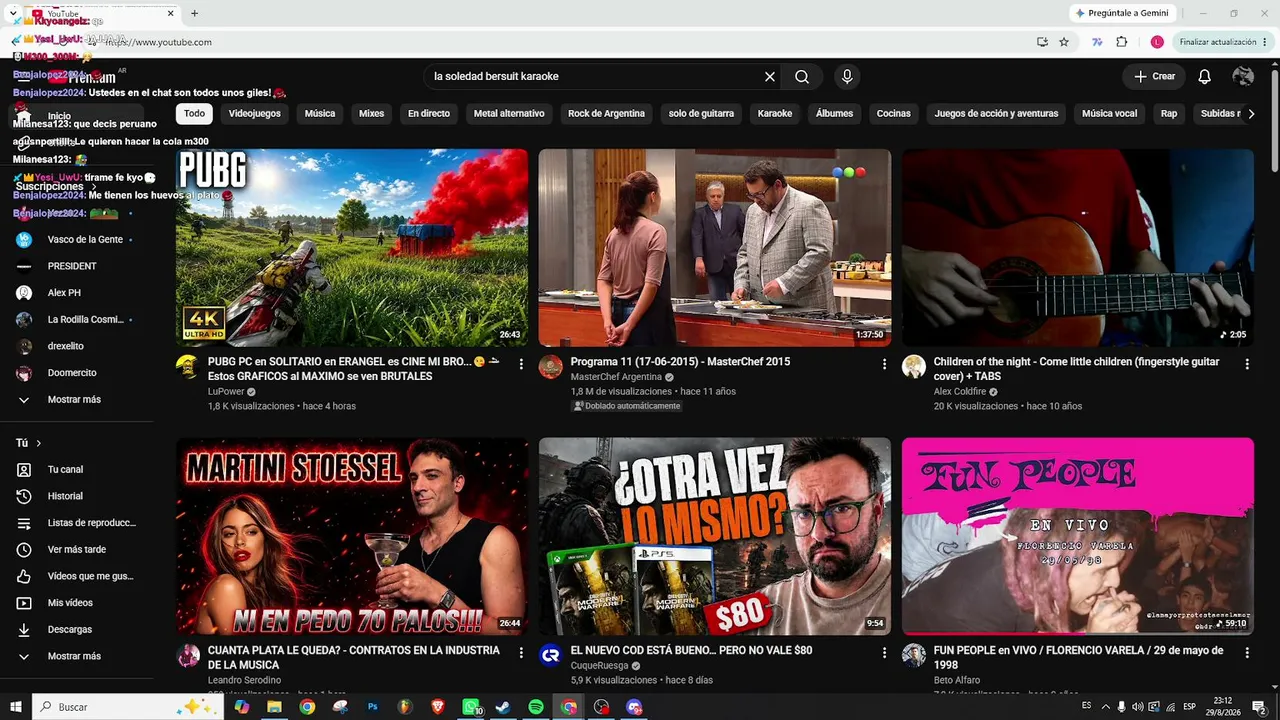Image resolution: width=1280 pixels, height=720 pixels.
Task: Expand Mostrar más below Descargas
Action: [x=76, y=657]
